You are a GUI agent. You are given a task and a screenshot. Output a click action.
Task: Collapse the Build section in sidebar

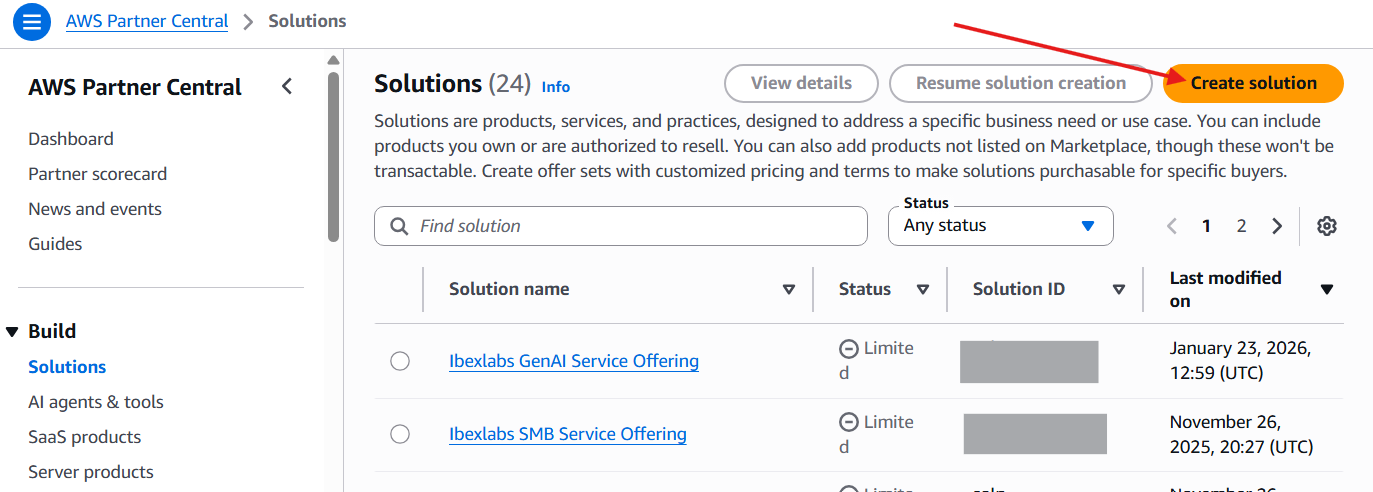[x=12, y=332]
